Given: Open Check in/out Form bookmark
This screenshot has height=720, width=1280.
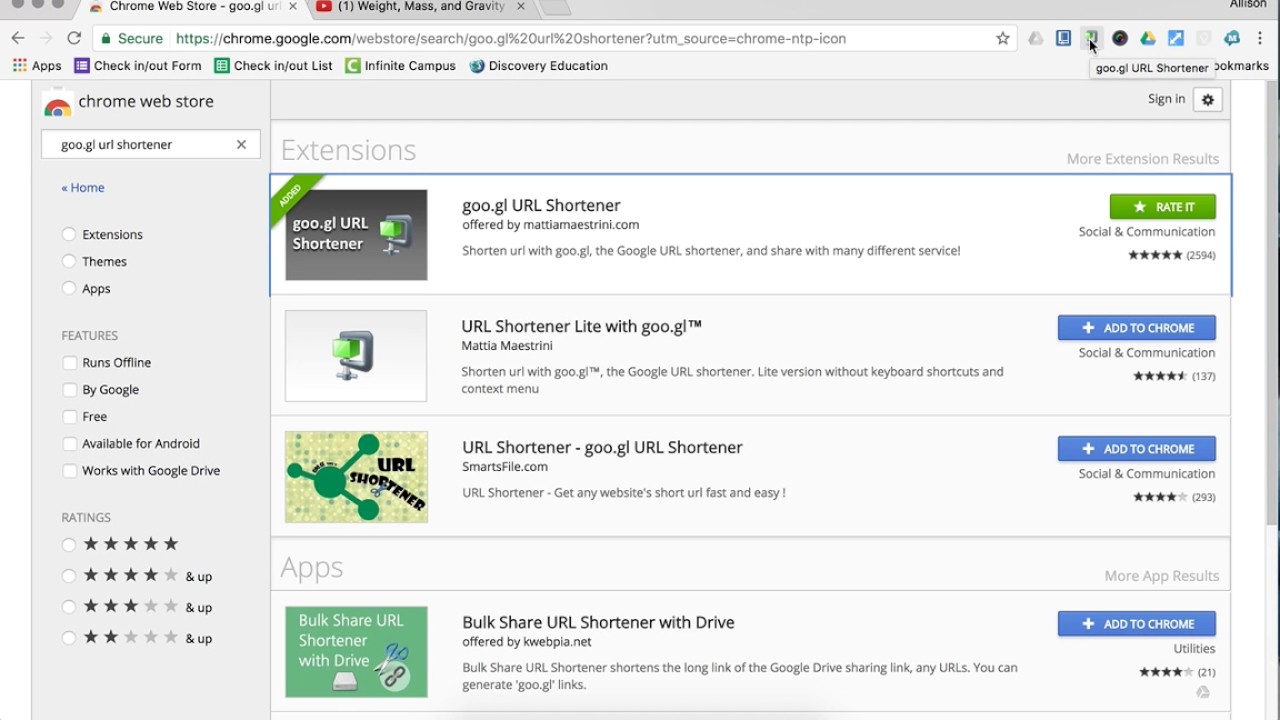Looking at the screenshot, I should (138, 66).
